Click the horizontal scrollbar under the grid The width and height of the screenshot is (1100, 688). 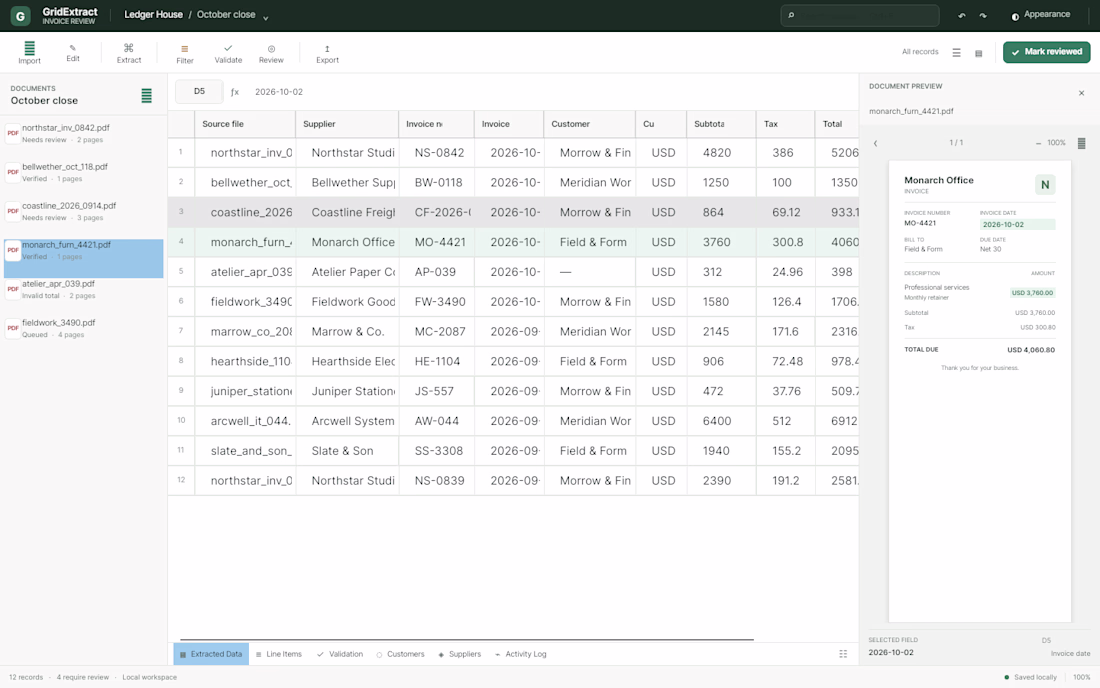click(x=467, y=639)
